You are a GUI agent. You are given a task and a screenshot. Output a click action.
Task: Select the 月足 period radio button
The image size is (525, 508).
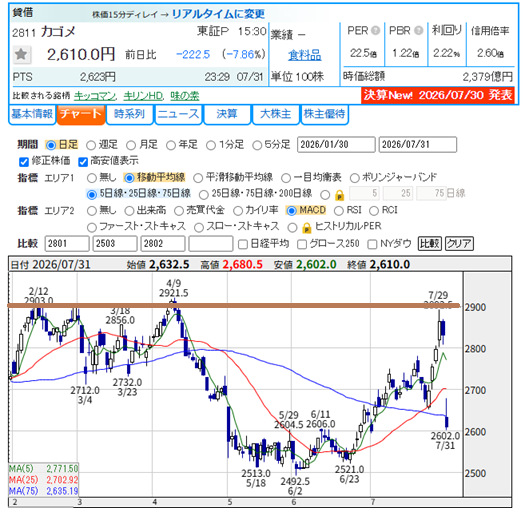tap(131, 145)
